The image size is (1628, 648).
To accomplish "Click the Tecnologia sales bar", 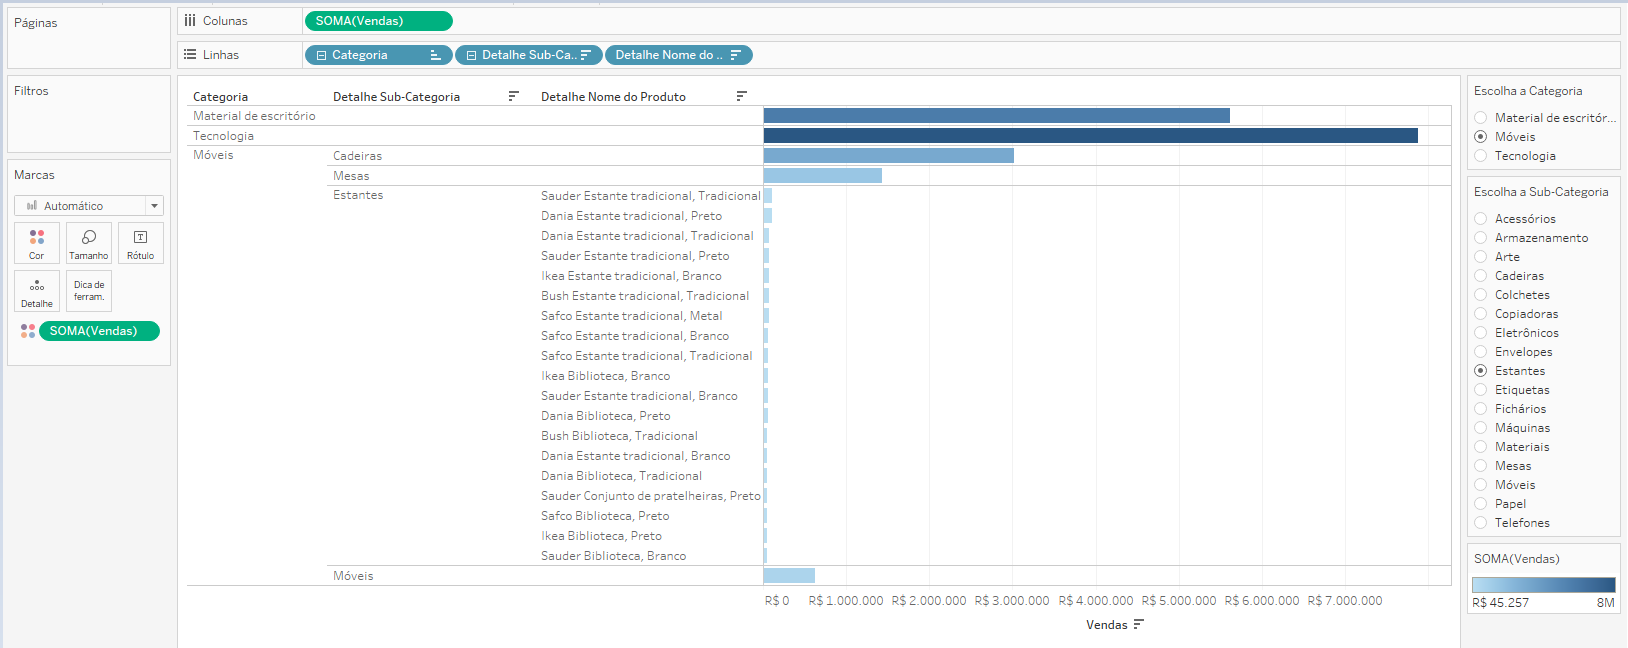I will click(1090, 135).
